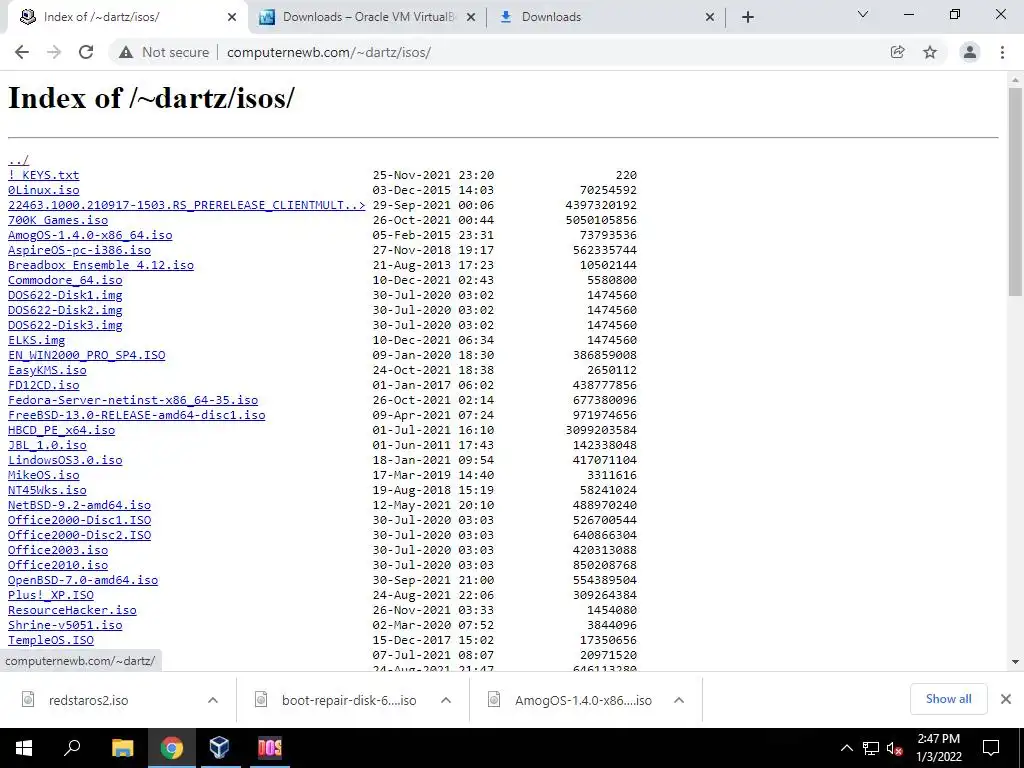Viewport: 1024px width, 768px height.
Task: Click the 22463.1000 RS_PRERELEASE link
Action: click(x=186, y=205)
